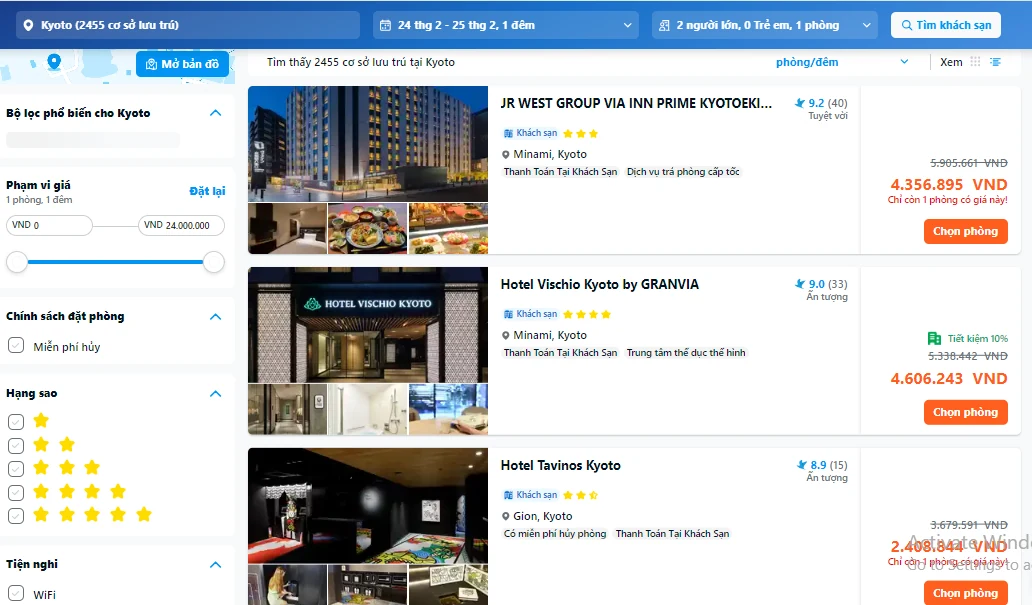Click the map pin marker on map preview
The height and width of the screenshot is (605, 1032).
point(54,63)
